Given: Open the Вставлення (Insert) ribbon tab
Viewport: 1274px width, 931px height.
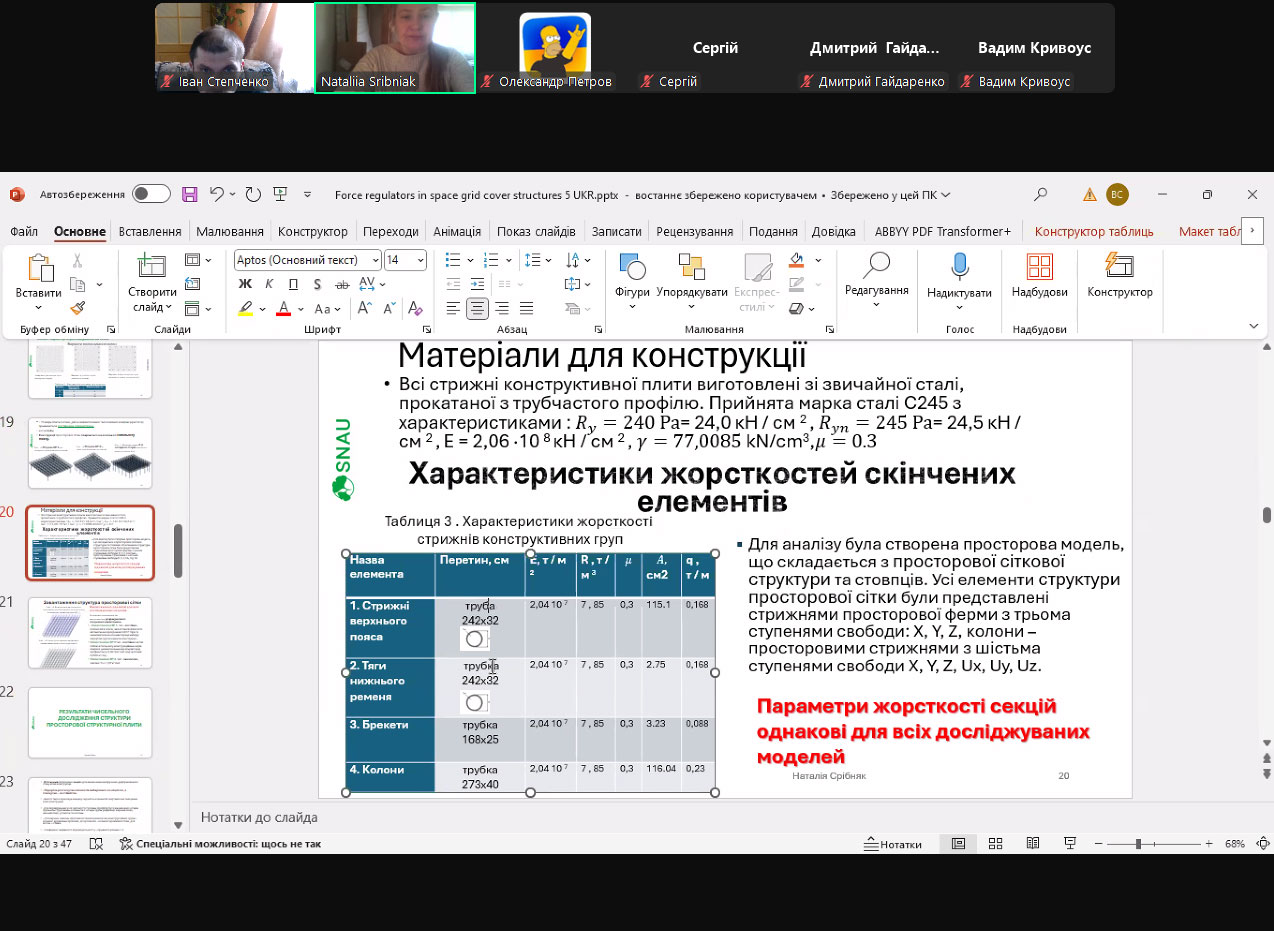Looking at the screenshot, I should 150,231.
